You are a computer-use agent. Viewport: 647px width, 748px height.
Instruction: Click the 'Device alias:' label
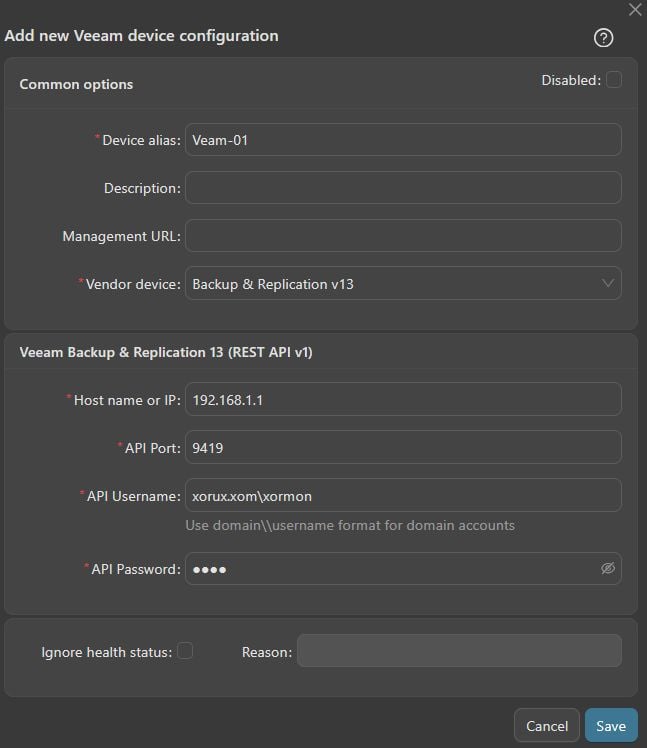coord(142,140)
